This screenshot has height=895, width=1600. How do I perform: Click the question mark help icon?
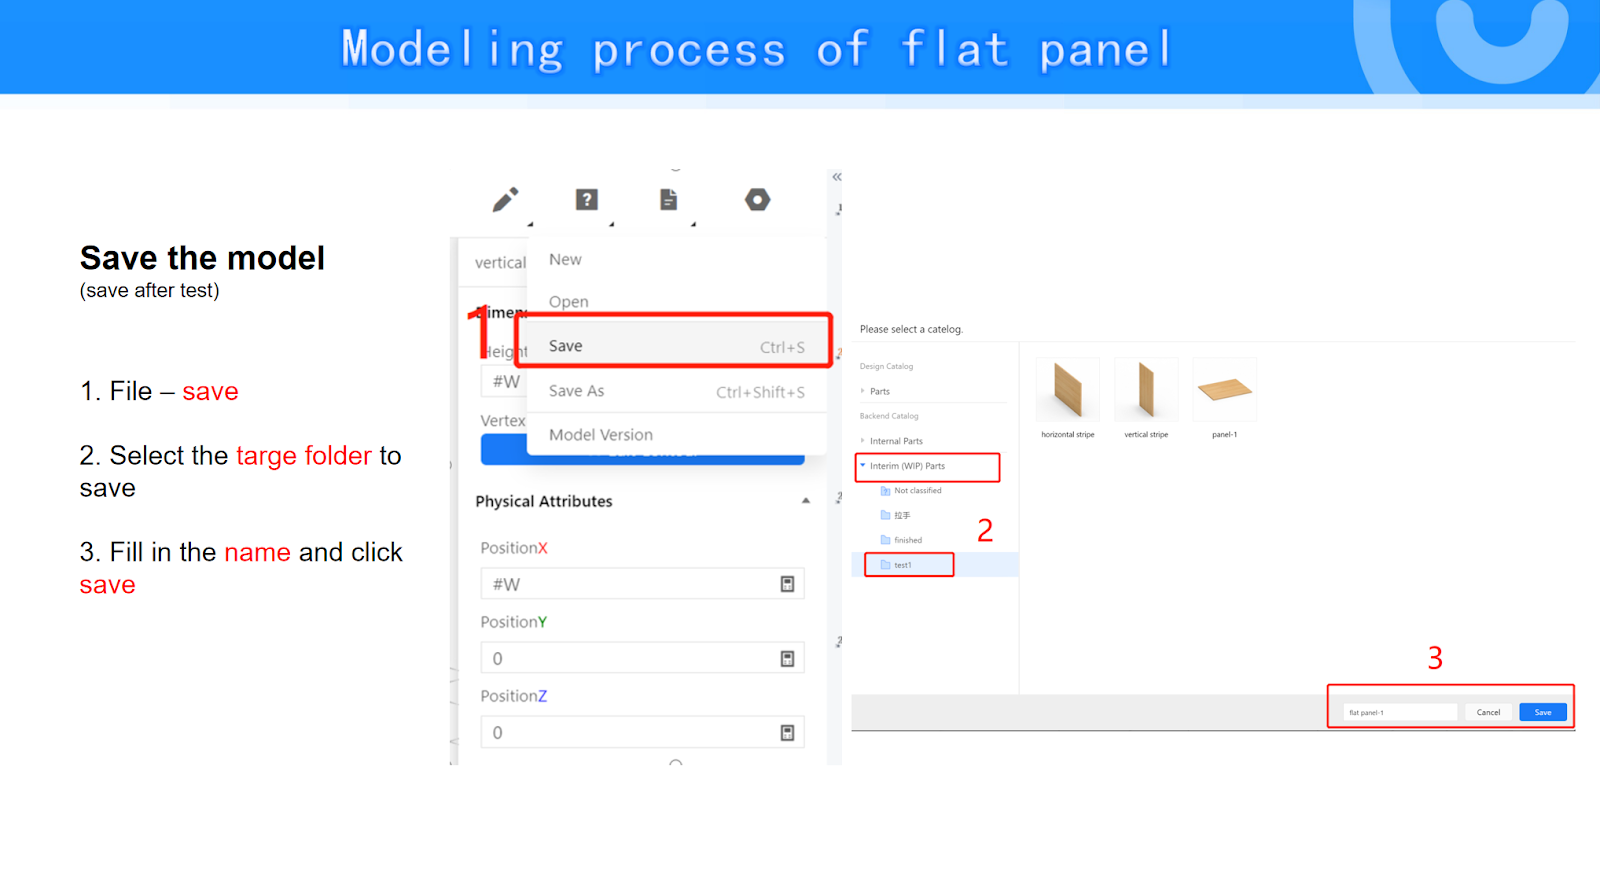coord(587,200)
